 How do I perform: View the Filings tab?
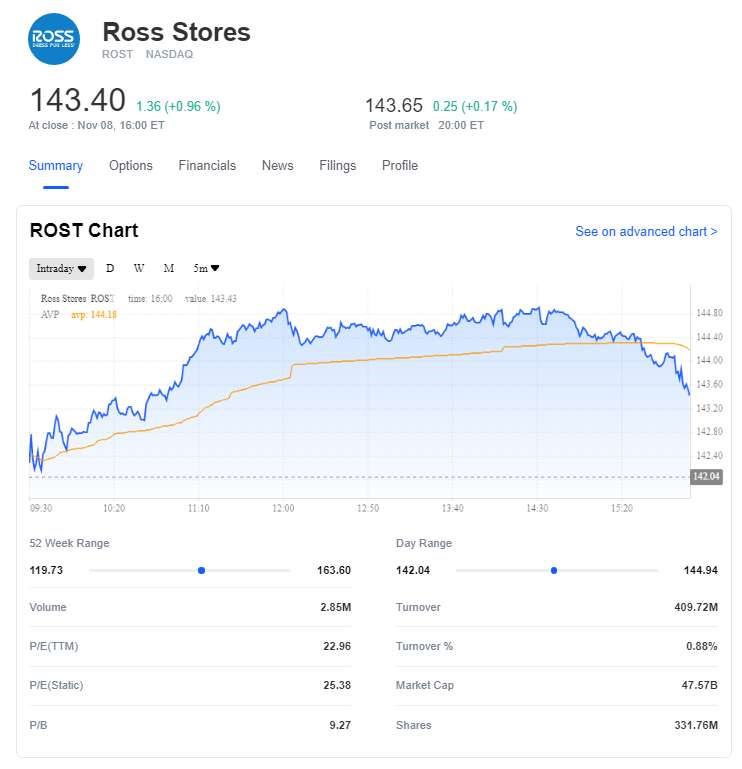pos(338,166)
